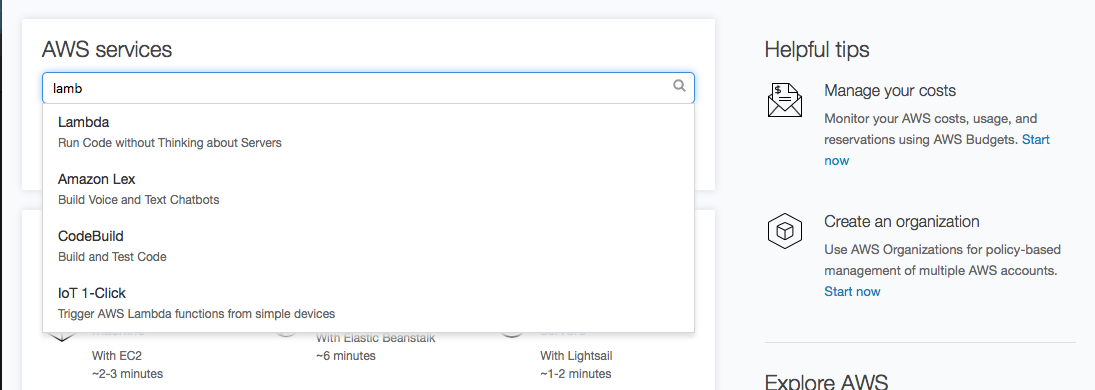Screen dimensions: 1095x390
Task: Click the 'Build and Test Code' description
Action: tap(112, 257)
